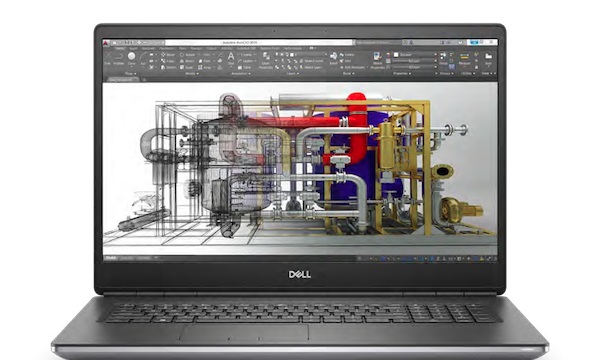This screenshot has width=600, height=360.
Task: Open the AutoCAD application menu logo
Action: point(106,43)
